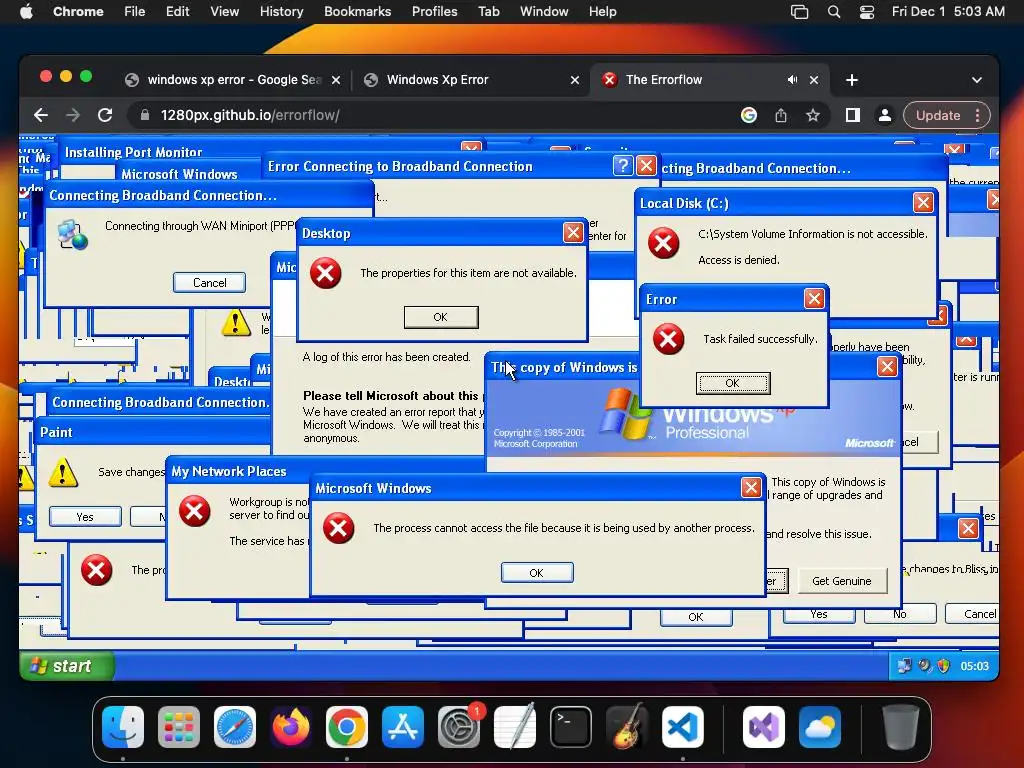Viewport: 1024px width, 768px height.
Task: Click the Spotlight search icon in the menu bar
Action: point(834,12)
